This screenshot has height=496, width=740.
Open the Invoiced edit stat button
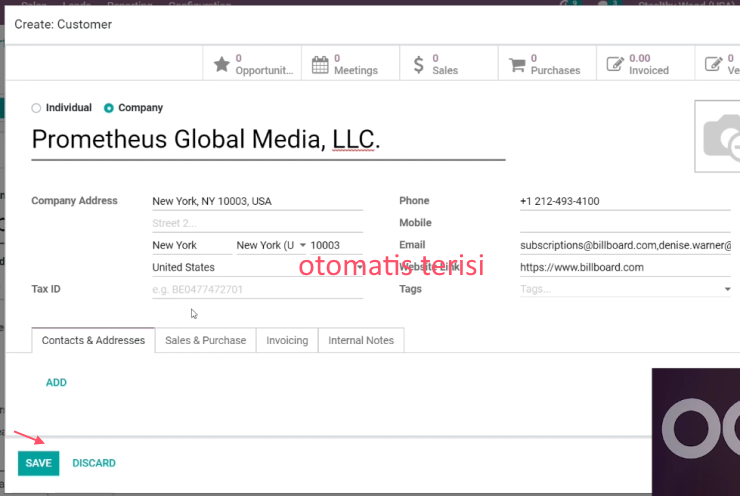645,64
